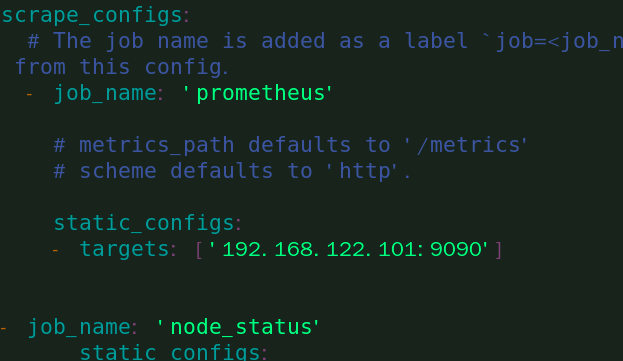Click the scrape_configs key
Screen dimensions: 623x361
pyautogui.click(x=92, y=16)
